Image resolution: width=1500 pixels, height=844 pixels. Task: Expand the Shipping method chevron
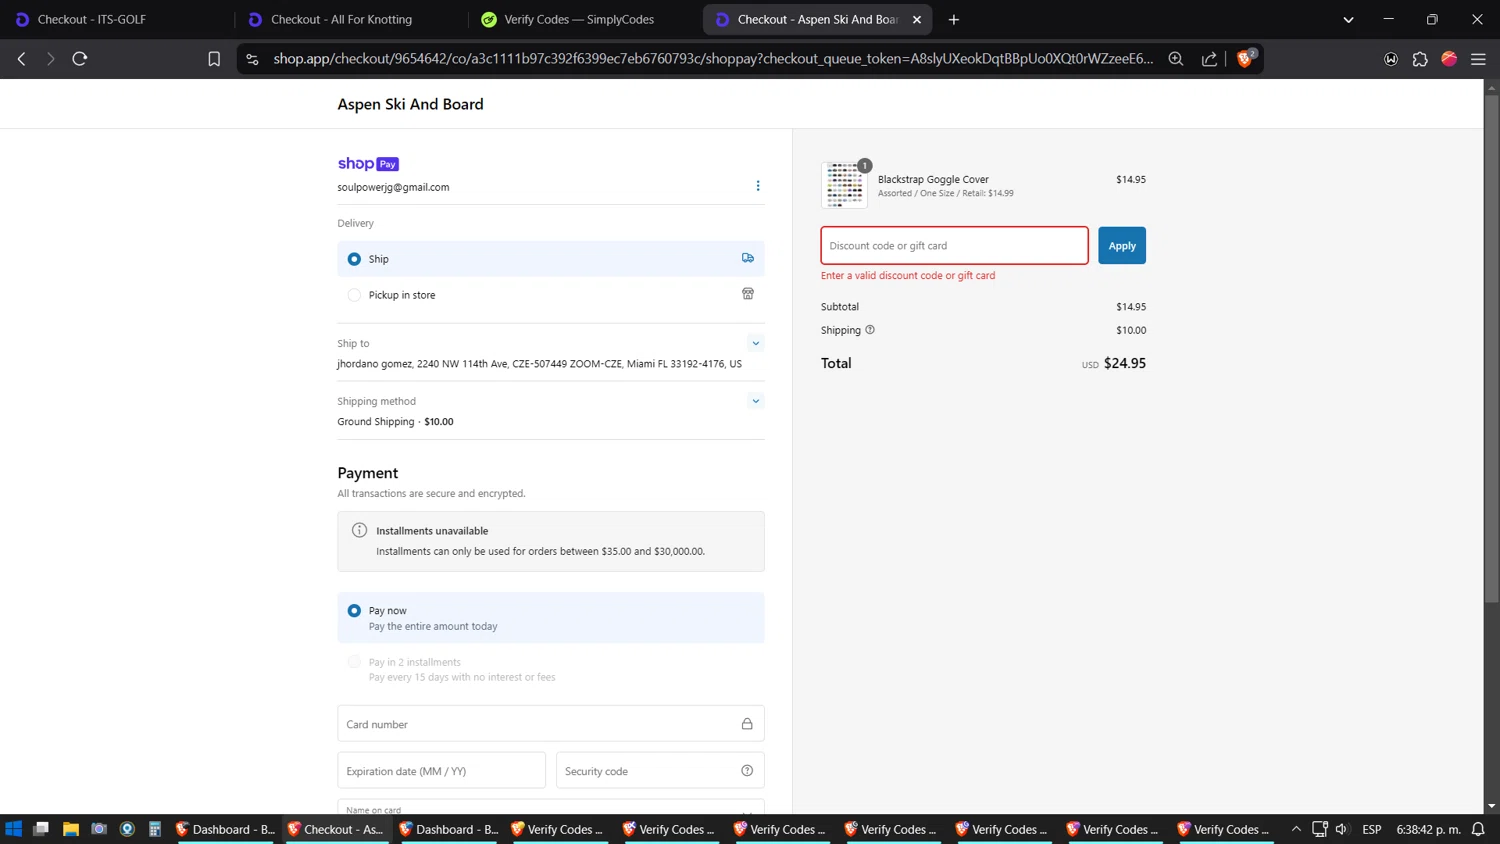pyautogui.click(x=756, y=401)
